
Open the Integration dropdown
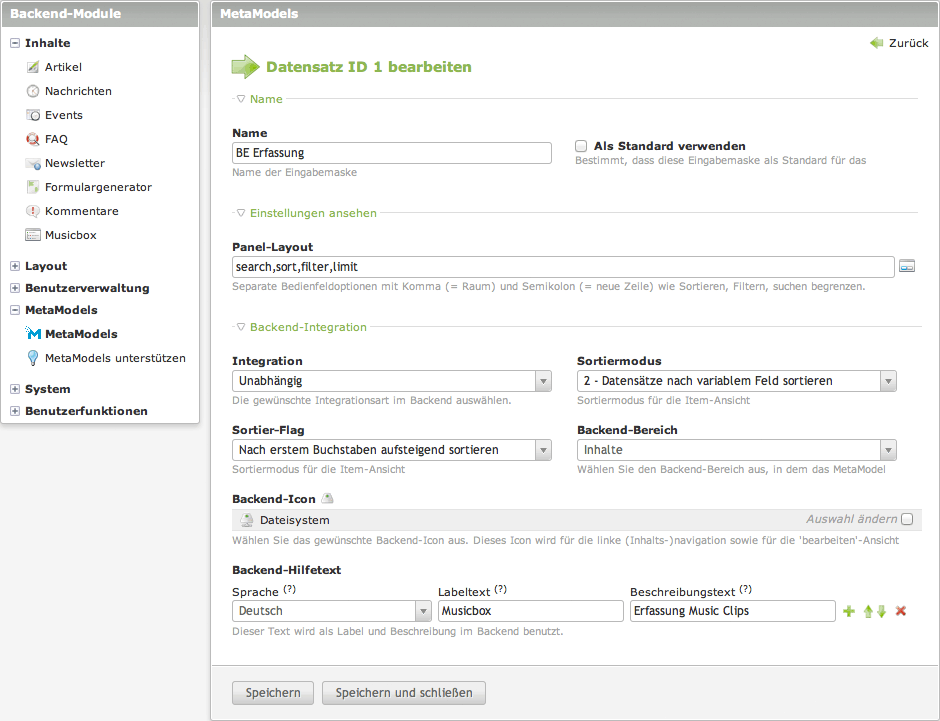click(391, 381)
